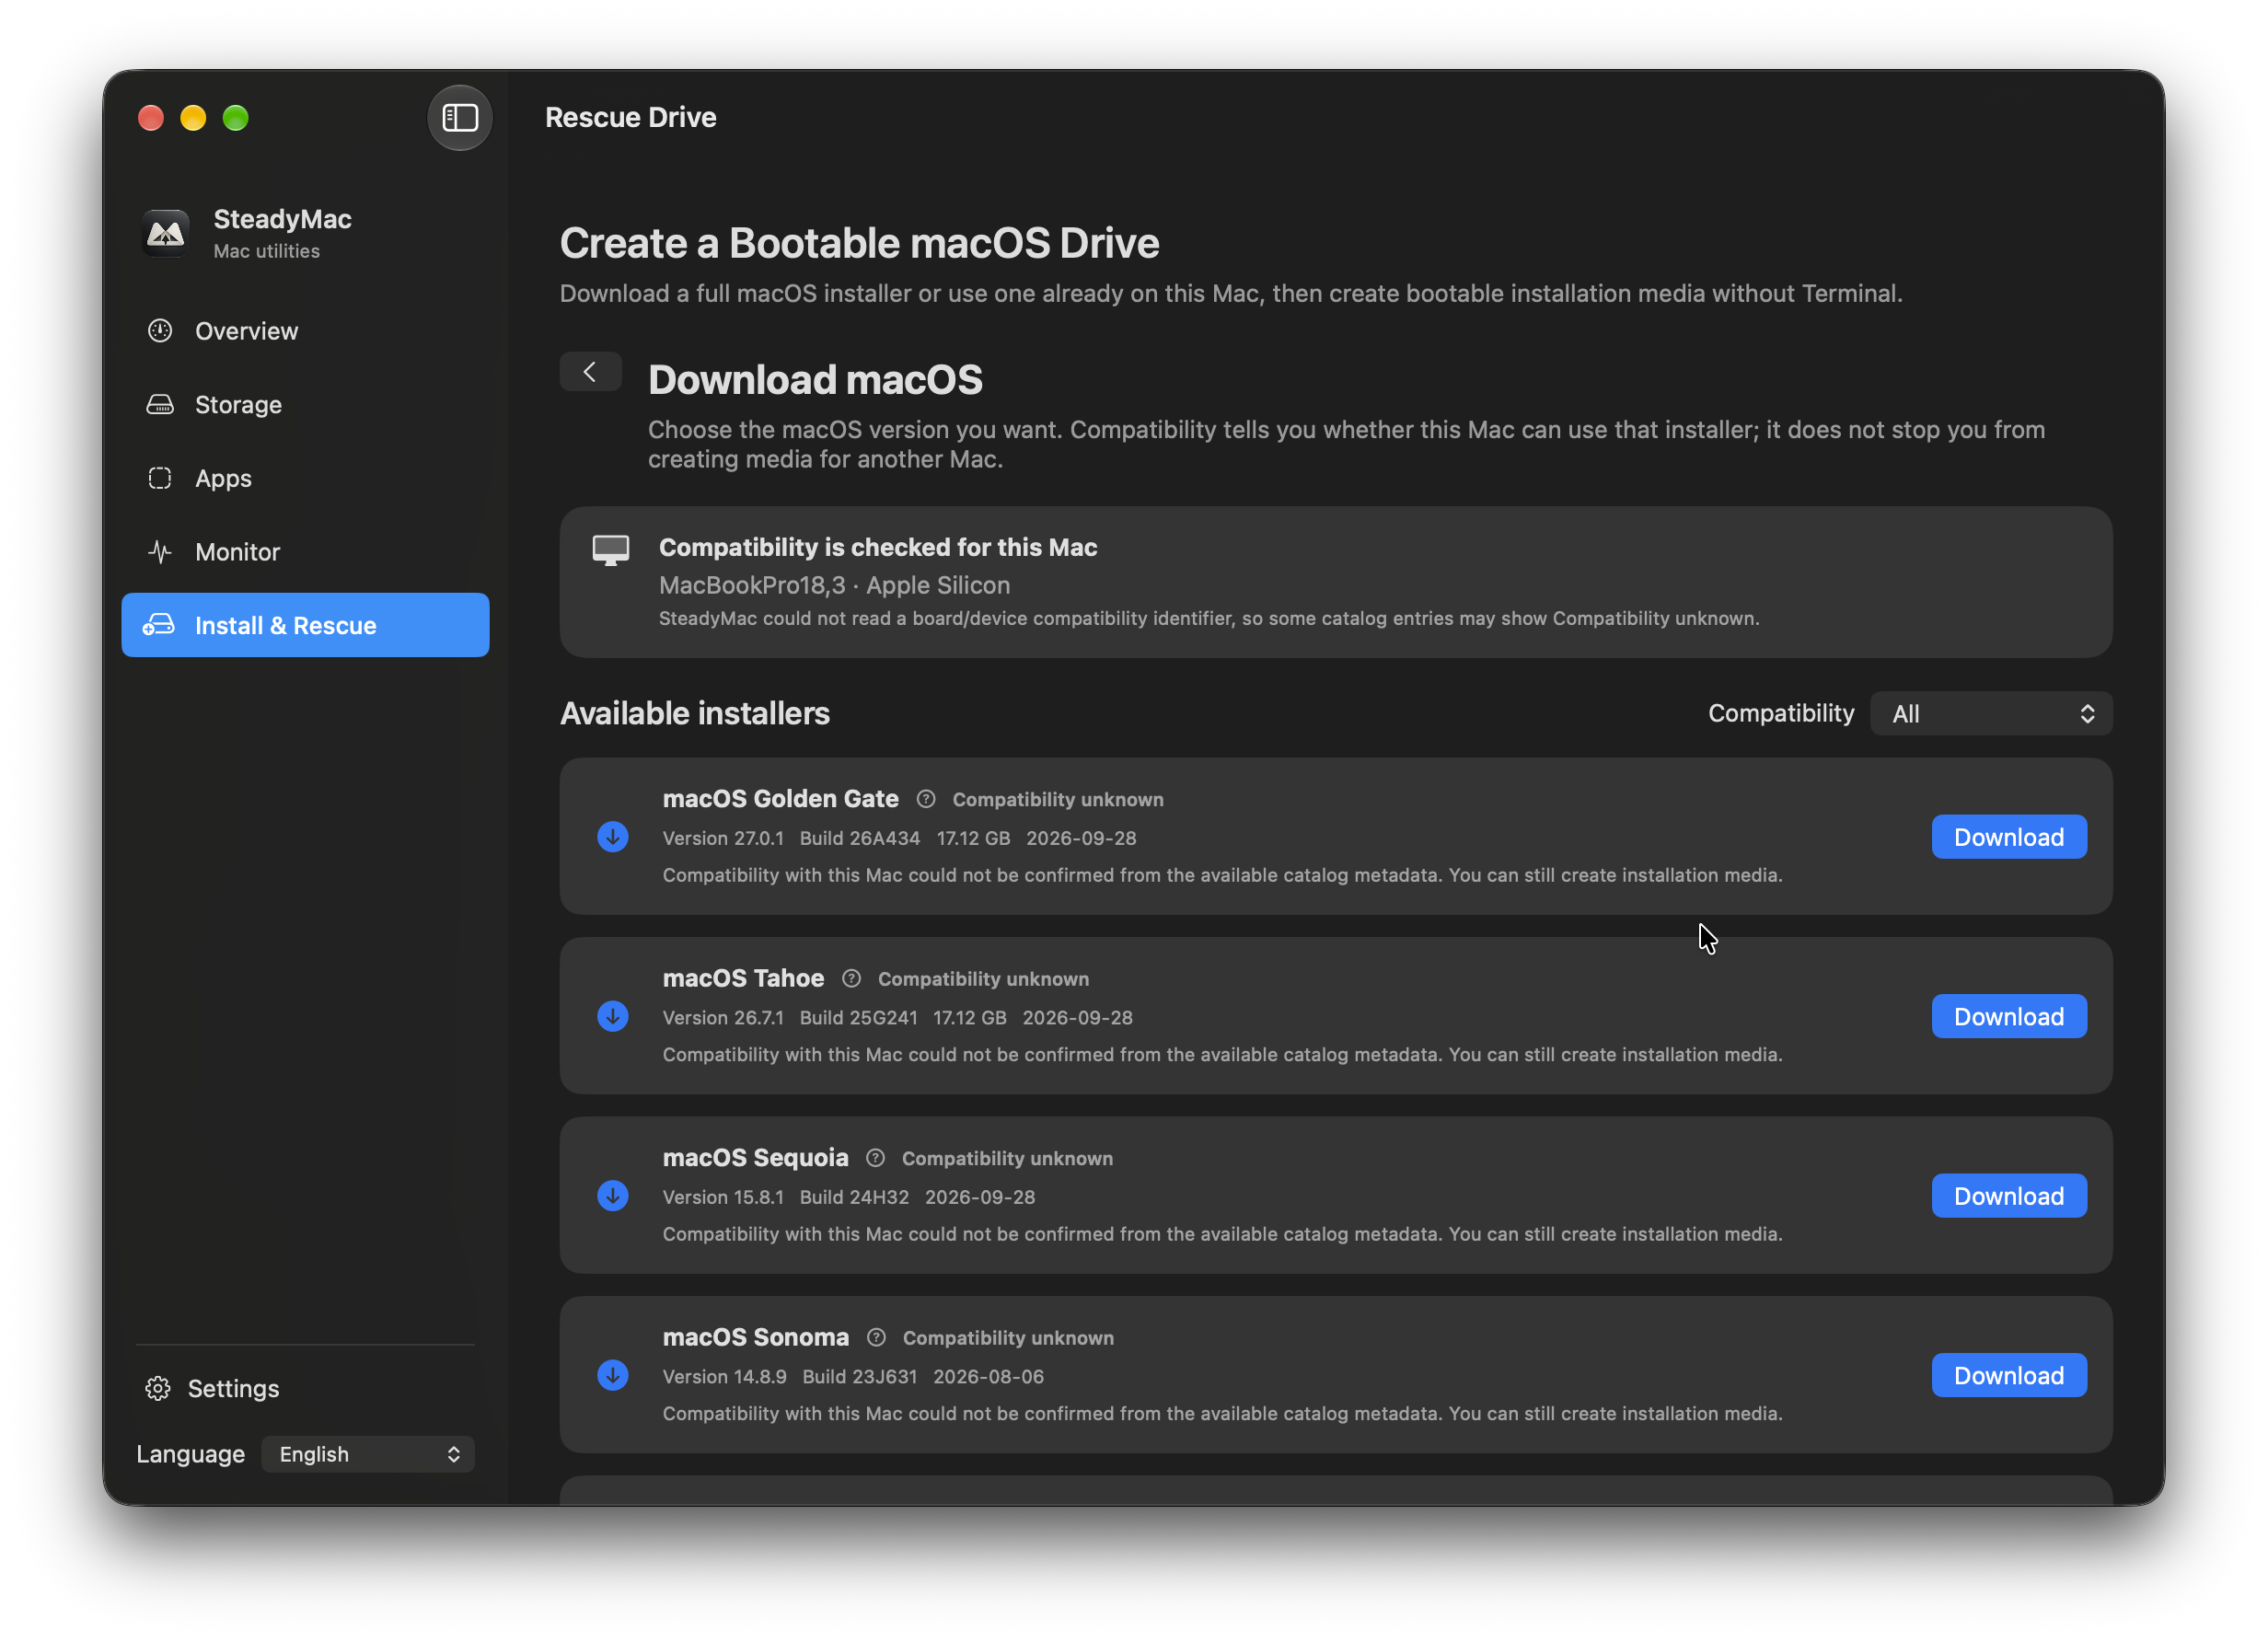Viewport: 2268px width, 1642px height.
Task: Click the blue download arrow icon for Golden Gate
Action: 613,837
